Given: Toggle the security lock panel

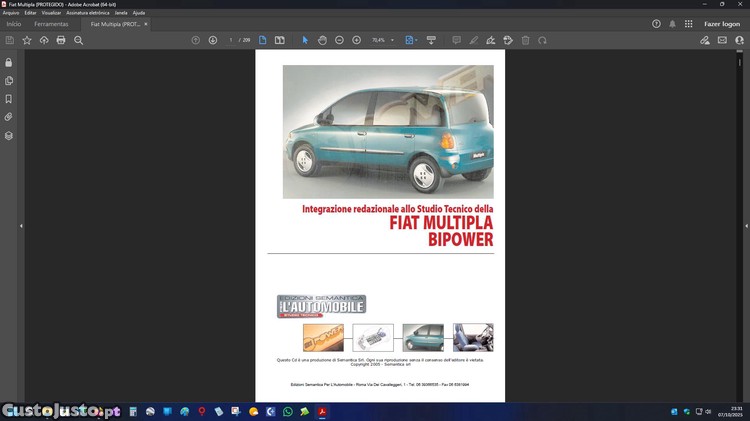Looking at the screenshot, I should click(x=9, y=62).
